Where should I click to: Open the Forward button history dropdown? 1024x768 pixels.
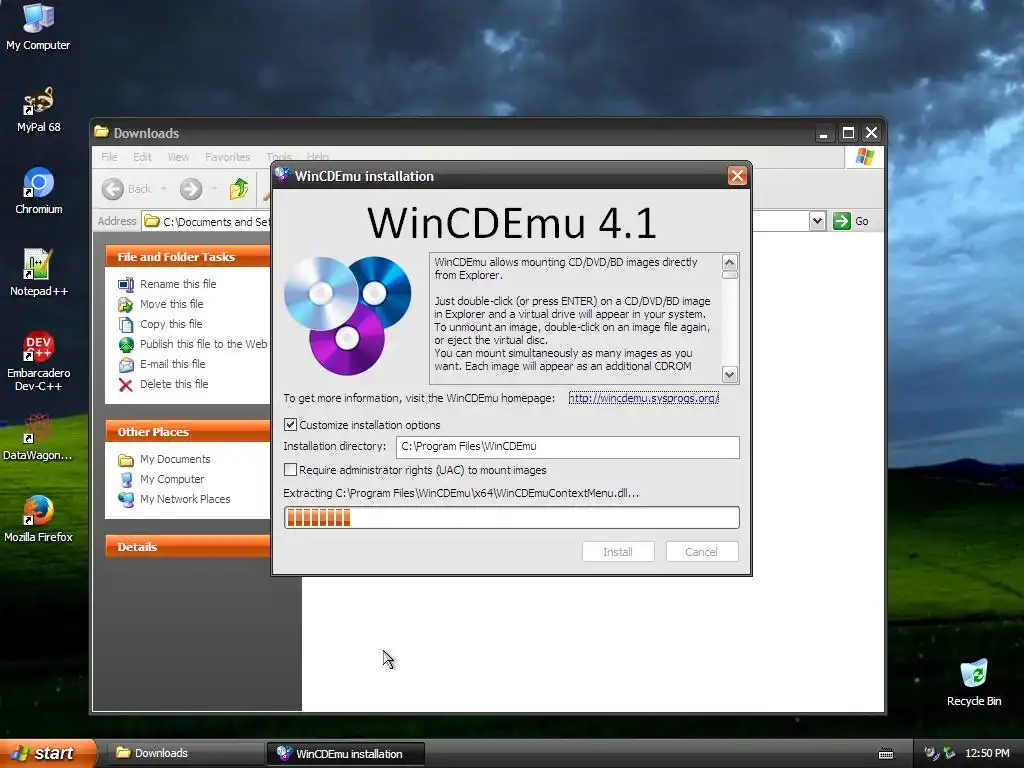(214, 189)
